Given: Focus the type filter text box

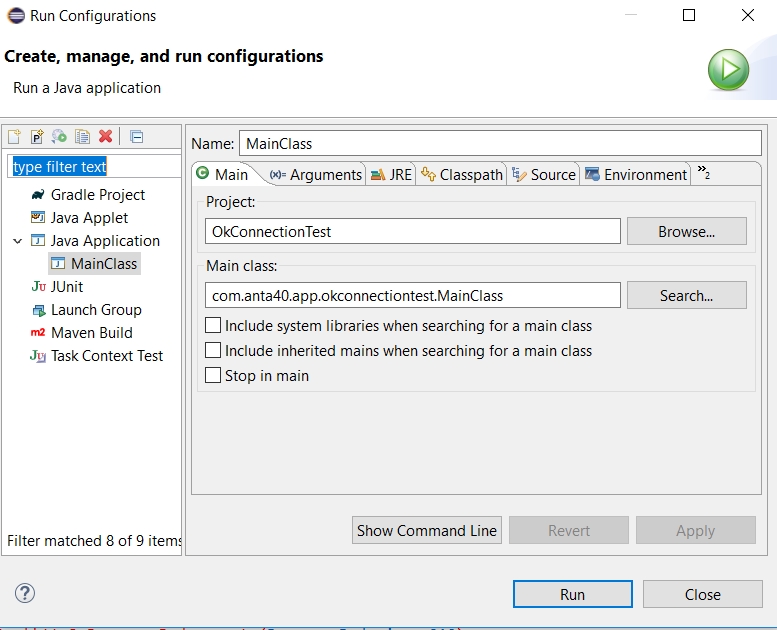Looking at the screenshot, I should coord(94,166).
